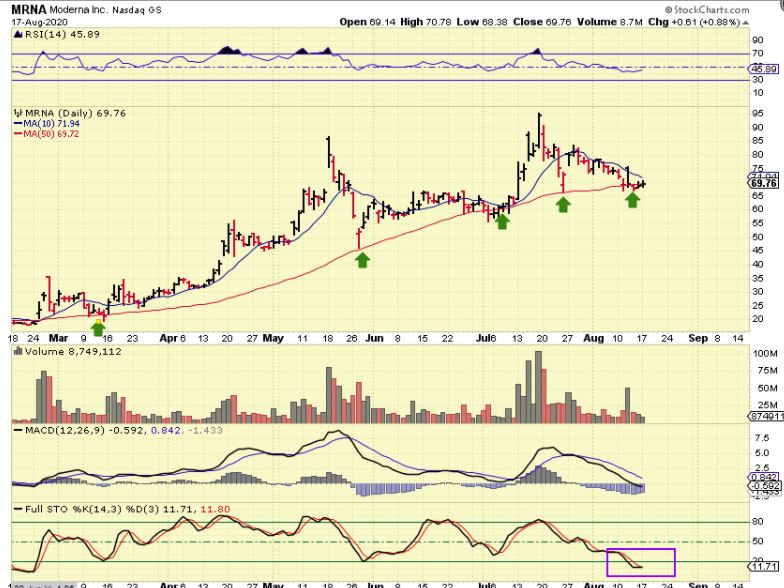
Task: Click the 30 level on the RSI axis
Action: [758, 80]
